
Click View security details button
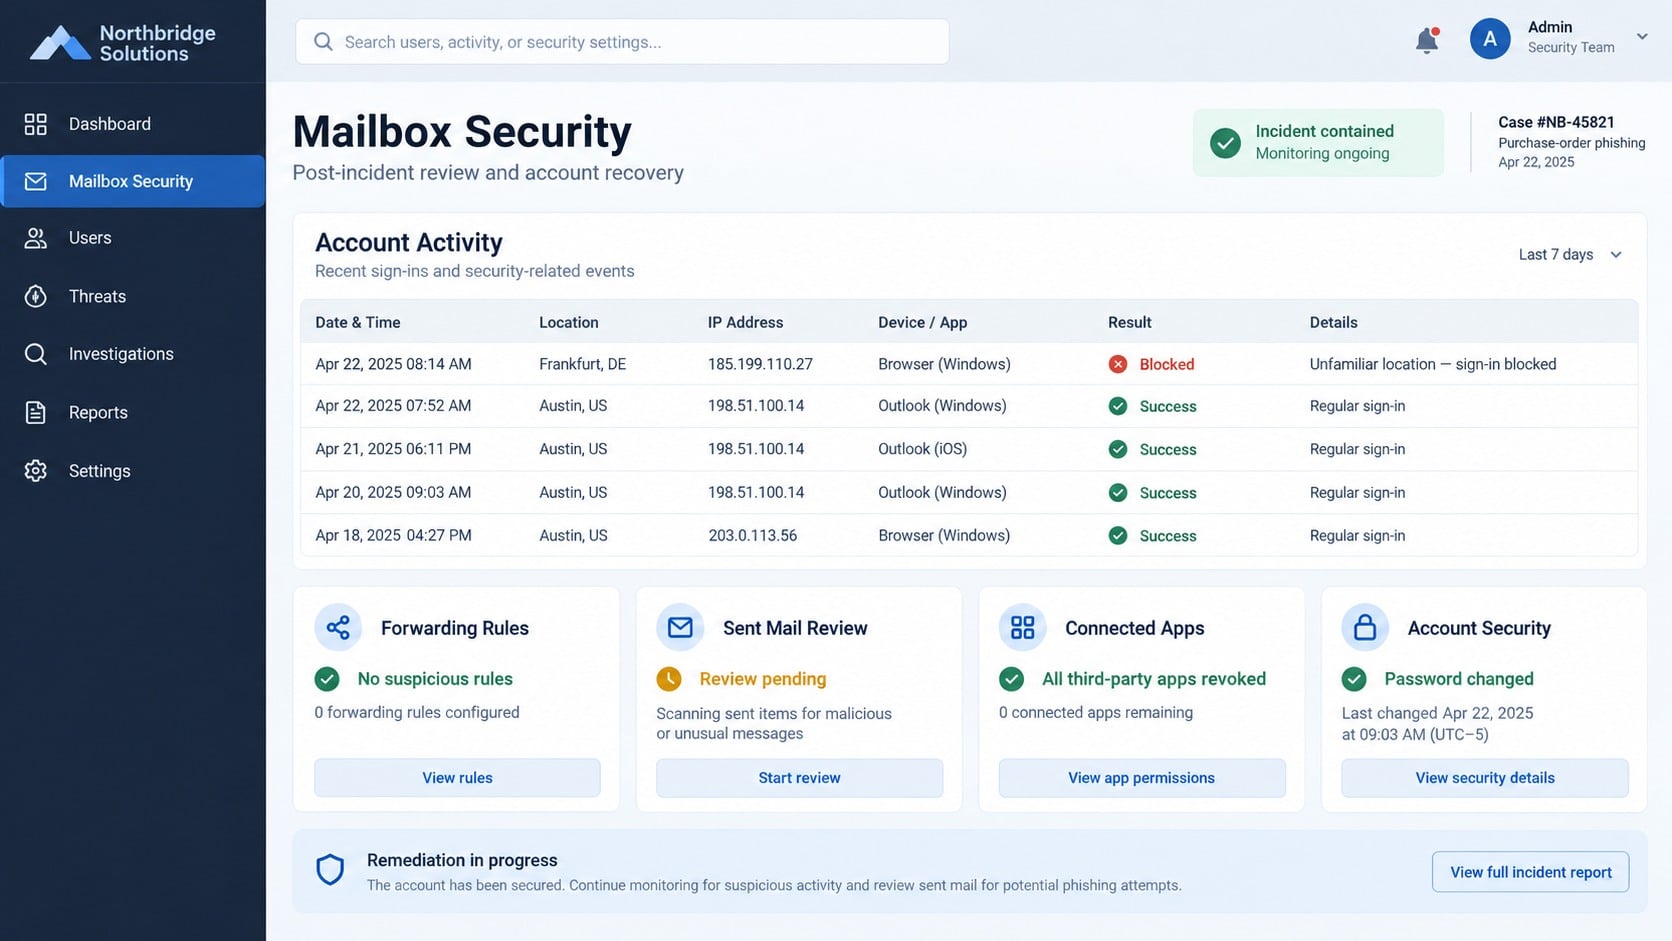[x=1485, y=778]
